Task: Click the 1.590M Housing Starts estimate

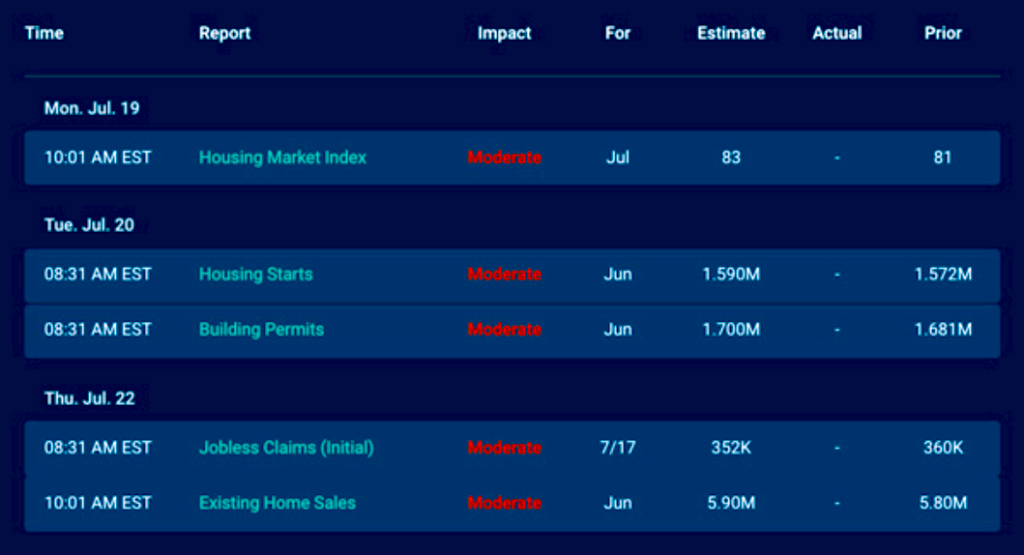Action: coord(731,274)
